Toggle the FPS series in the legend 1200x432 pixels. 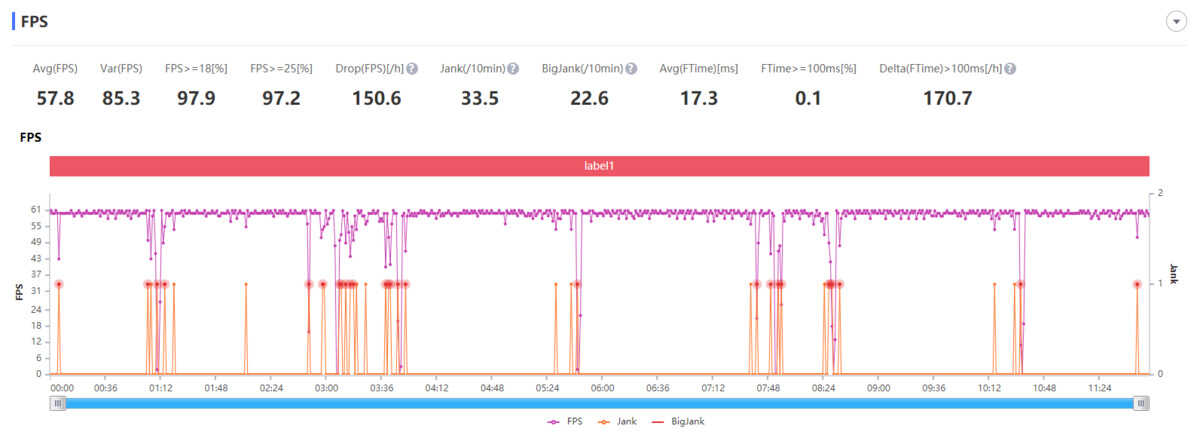tap(565, 422)
